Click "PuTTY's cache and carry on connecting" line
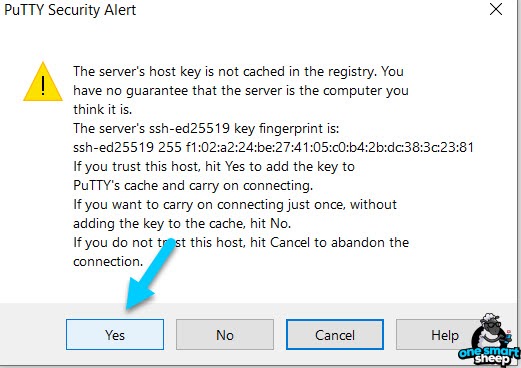This screenshot has width=521, height=368. [x=193, y=185]
